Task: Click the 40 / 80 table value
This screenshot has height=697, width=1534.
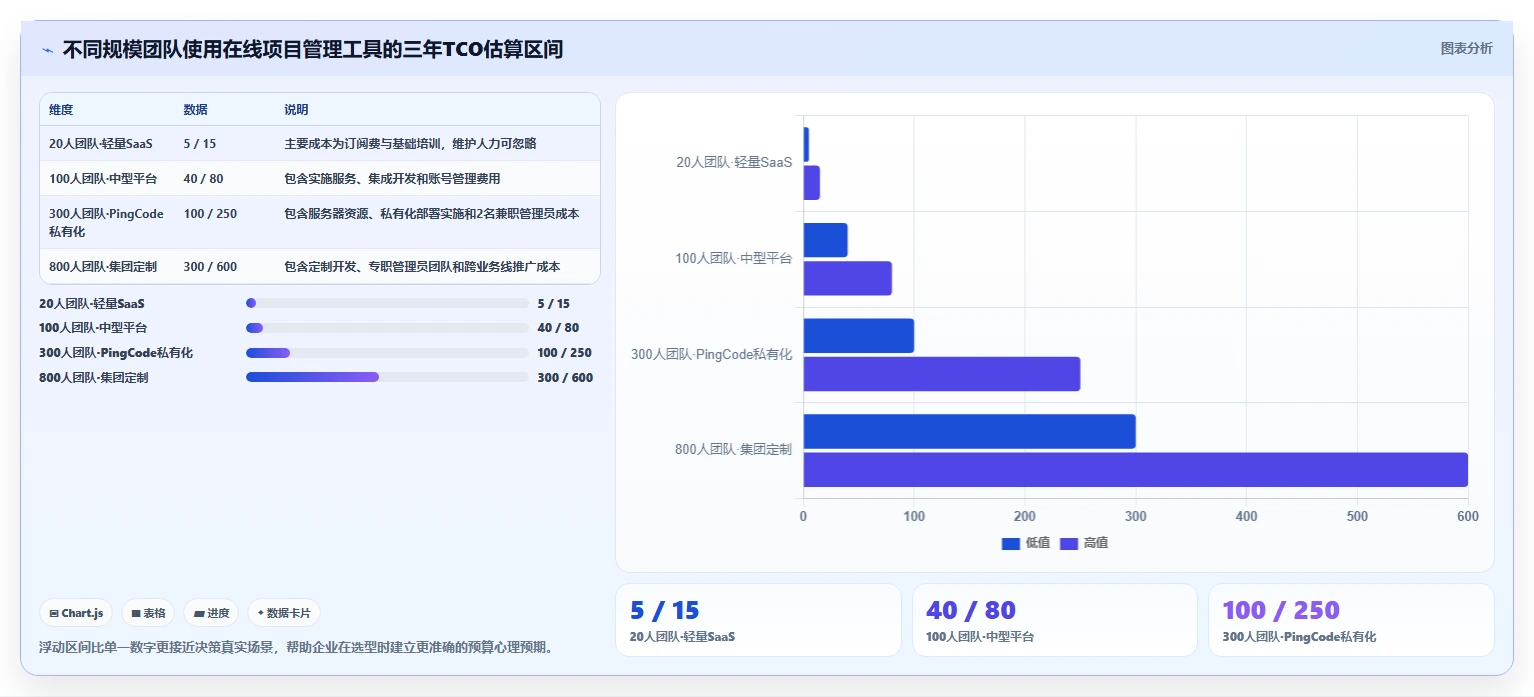Action: click(203, 179)
